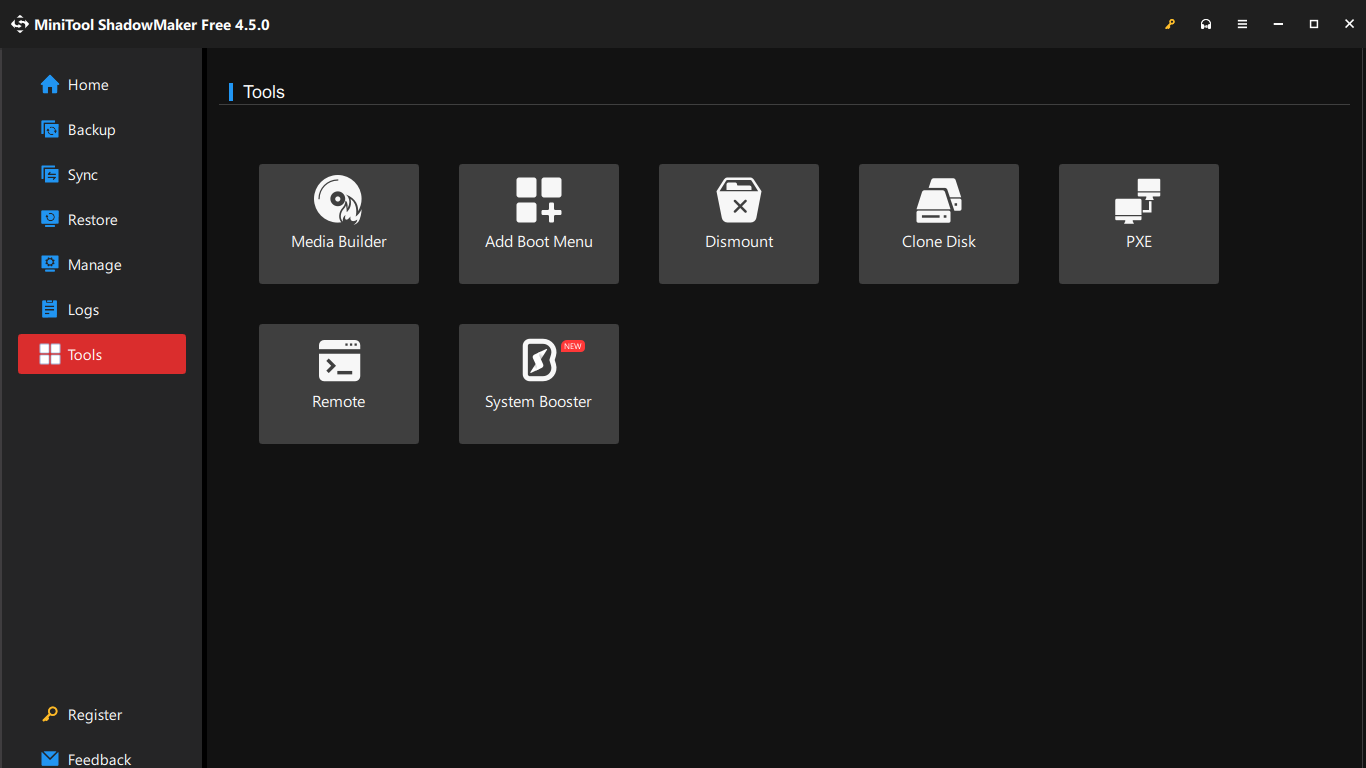Click Register in the sidebar
Viewport: 1366px width, 768px height.
tap(94, 715)
